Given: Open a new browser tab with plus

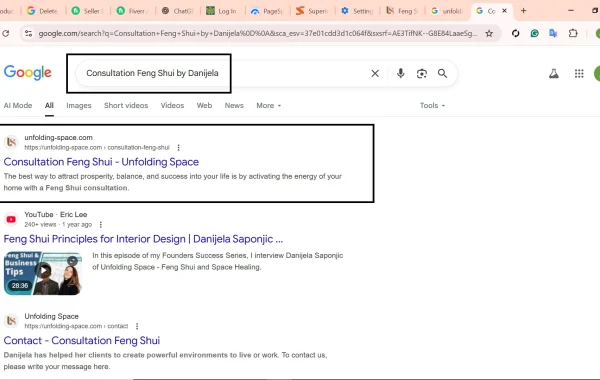Looking at the screenshot, I should [523, 11].
